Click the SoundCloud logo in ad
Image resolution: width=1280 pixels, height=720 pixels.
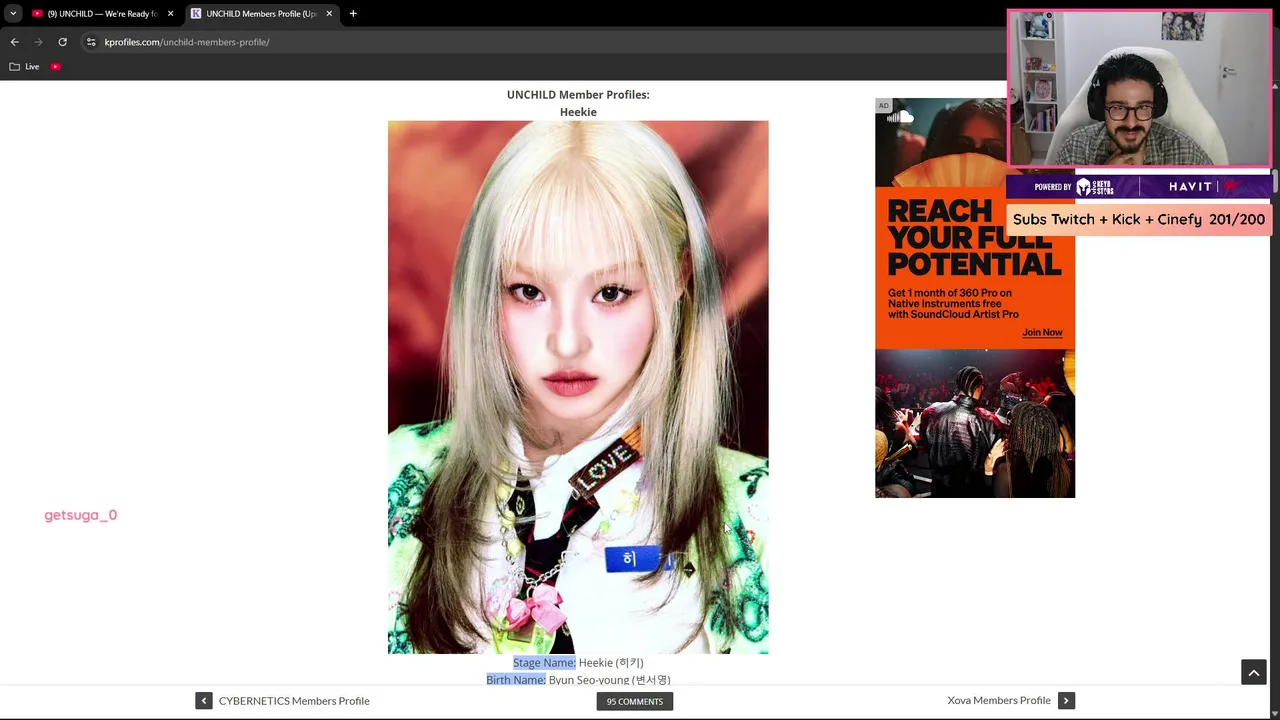tap(900, 117)
